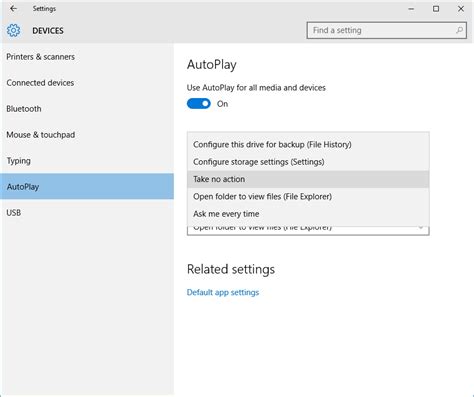Viewport: 474px width, 397px height.
Task: Open Typing settings page
Action: (87, 161)
